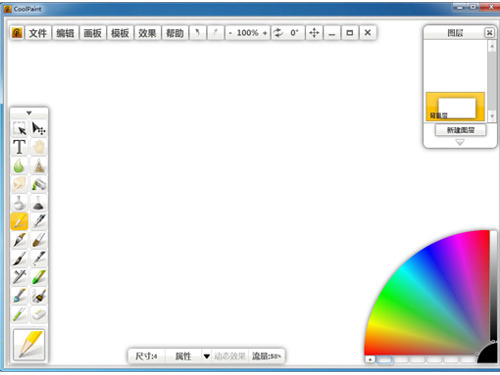The height and width of the screenshot is (375, 500).
Task: Click the move canvas crosshair icon
Action: coord(314,33)
